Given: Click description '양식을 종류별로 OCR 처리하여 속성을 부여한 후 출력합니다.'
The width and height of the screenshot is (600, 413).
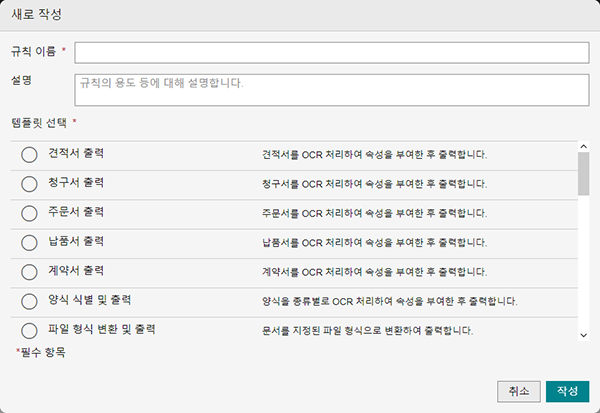Looking at the screenshot, I should click(390, 301).
